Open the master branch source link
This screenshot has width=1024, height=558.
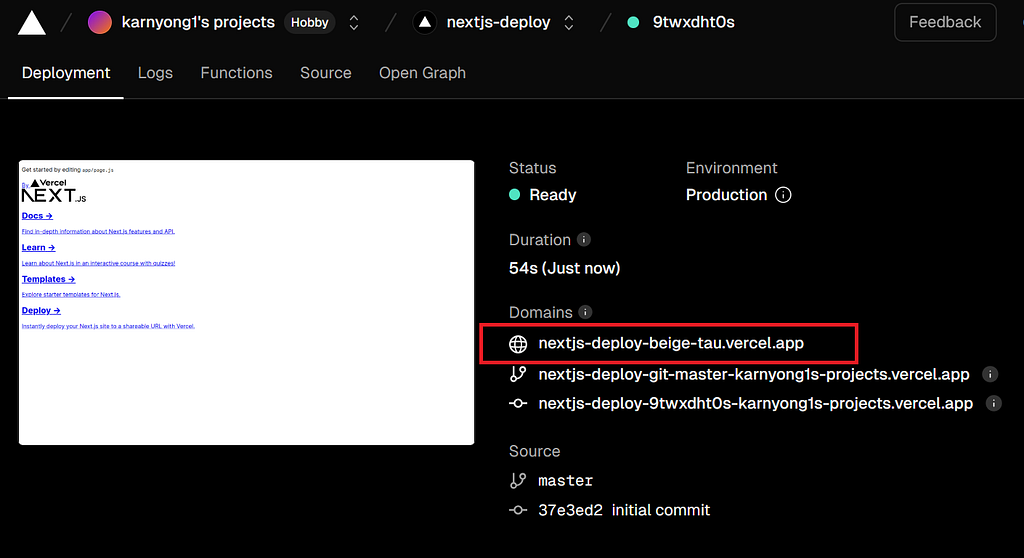pyautogui.click(x=566, y=481)
